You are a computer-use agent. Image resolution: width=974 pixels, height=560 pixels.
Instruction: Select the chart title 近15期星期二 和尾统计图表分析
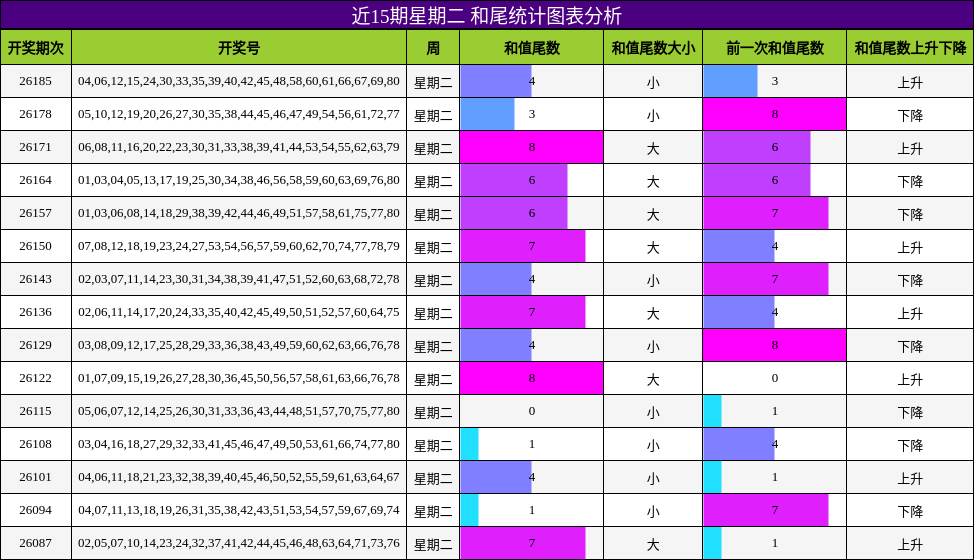(486, 16)
